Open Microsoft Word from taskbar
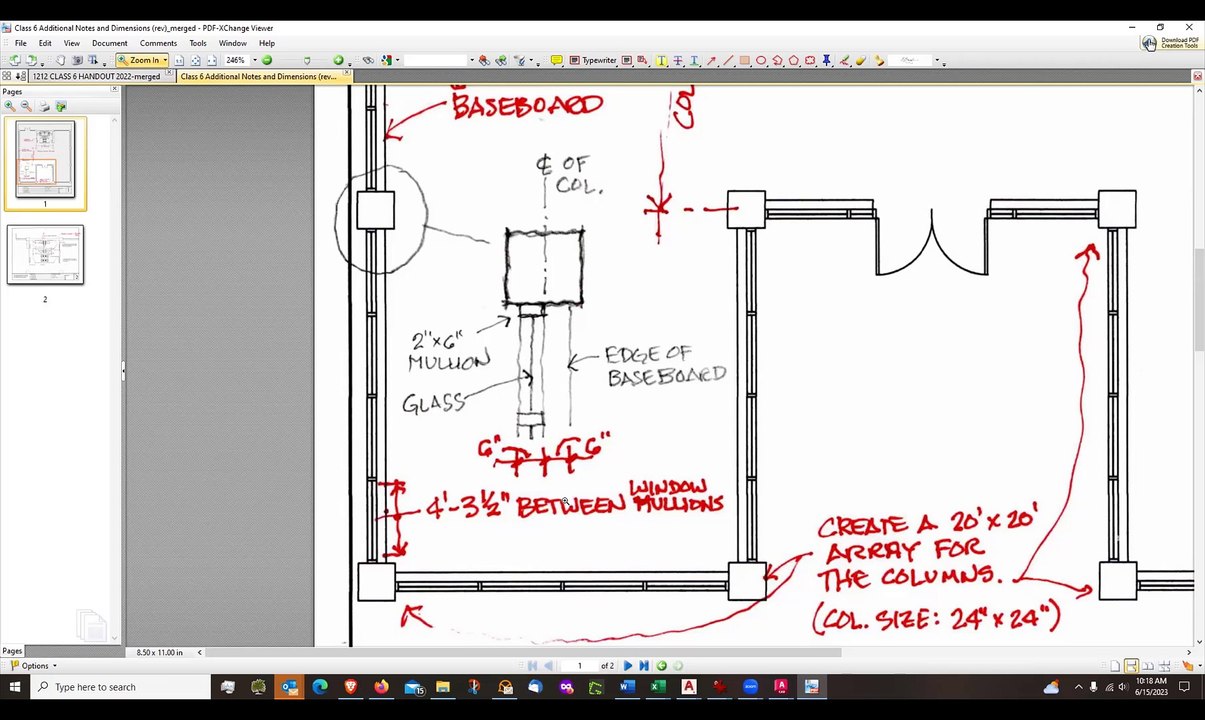This screenshot has height=720, width=1205. (626, 687)
